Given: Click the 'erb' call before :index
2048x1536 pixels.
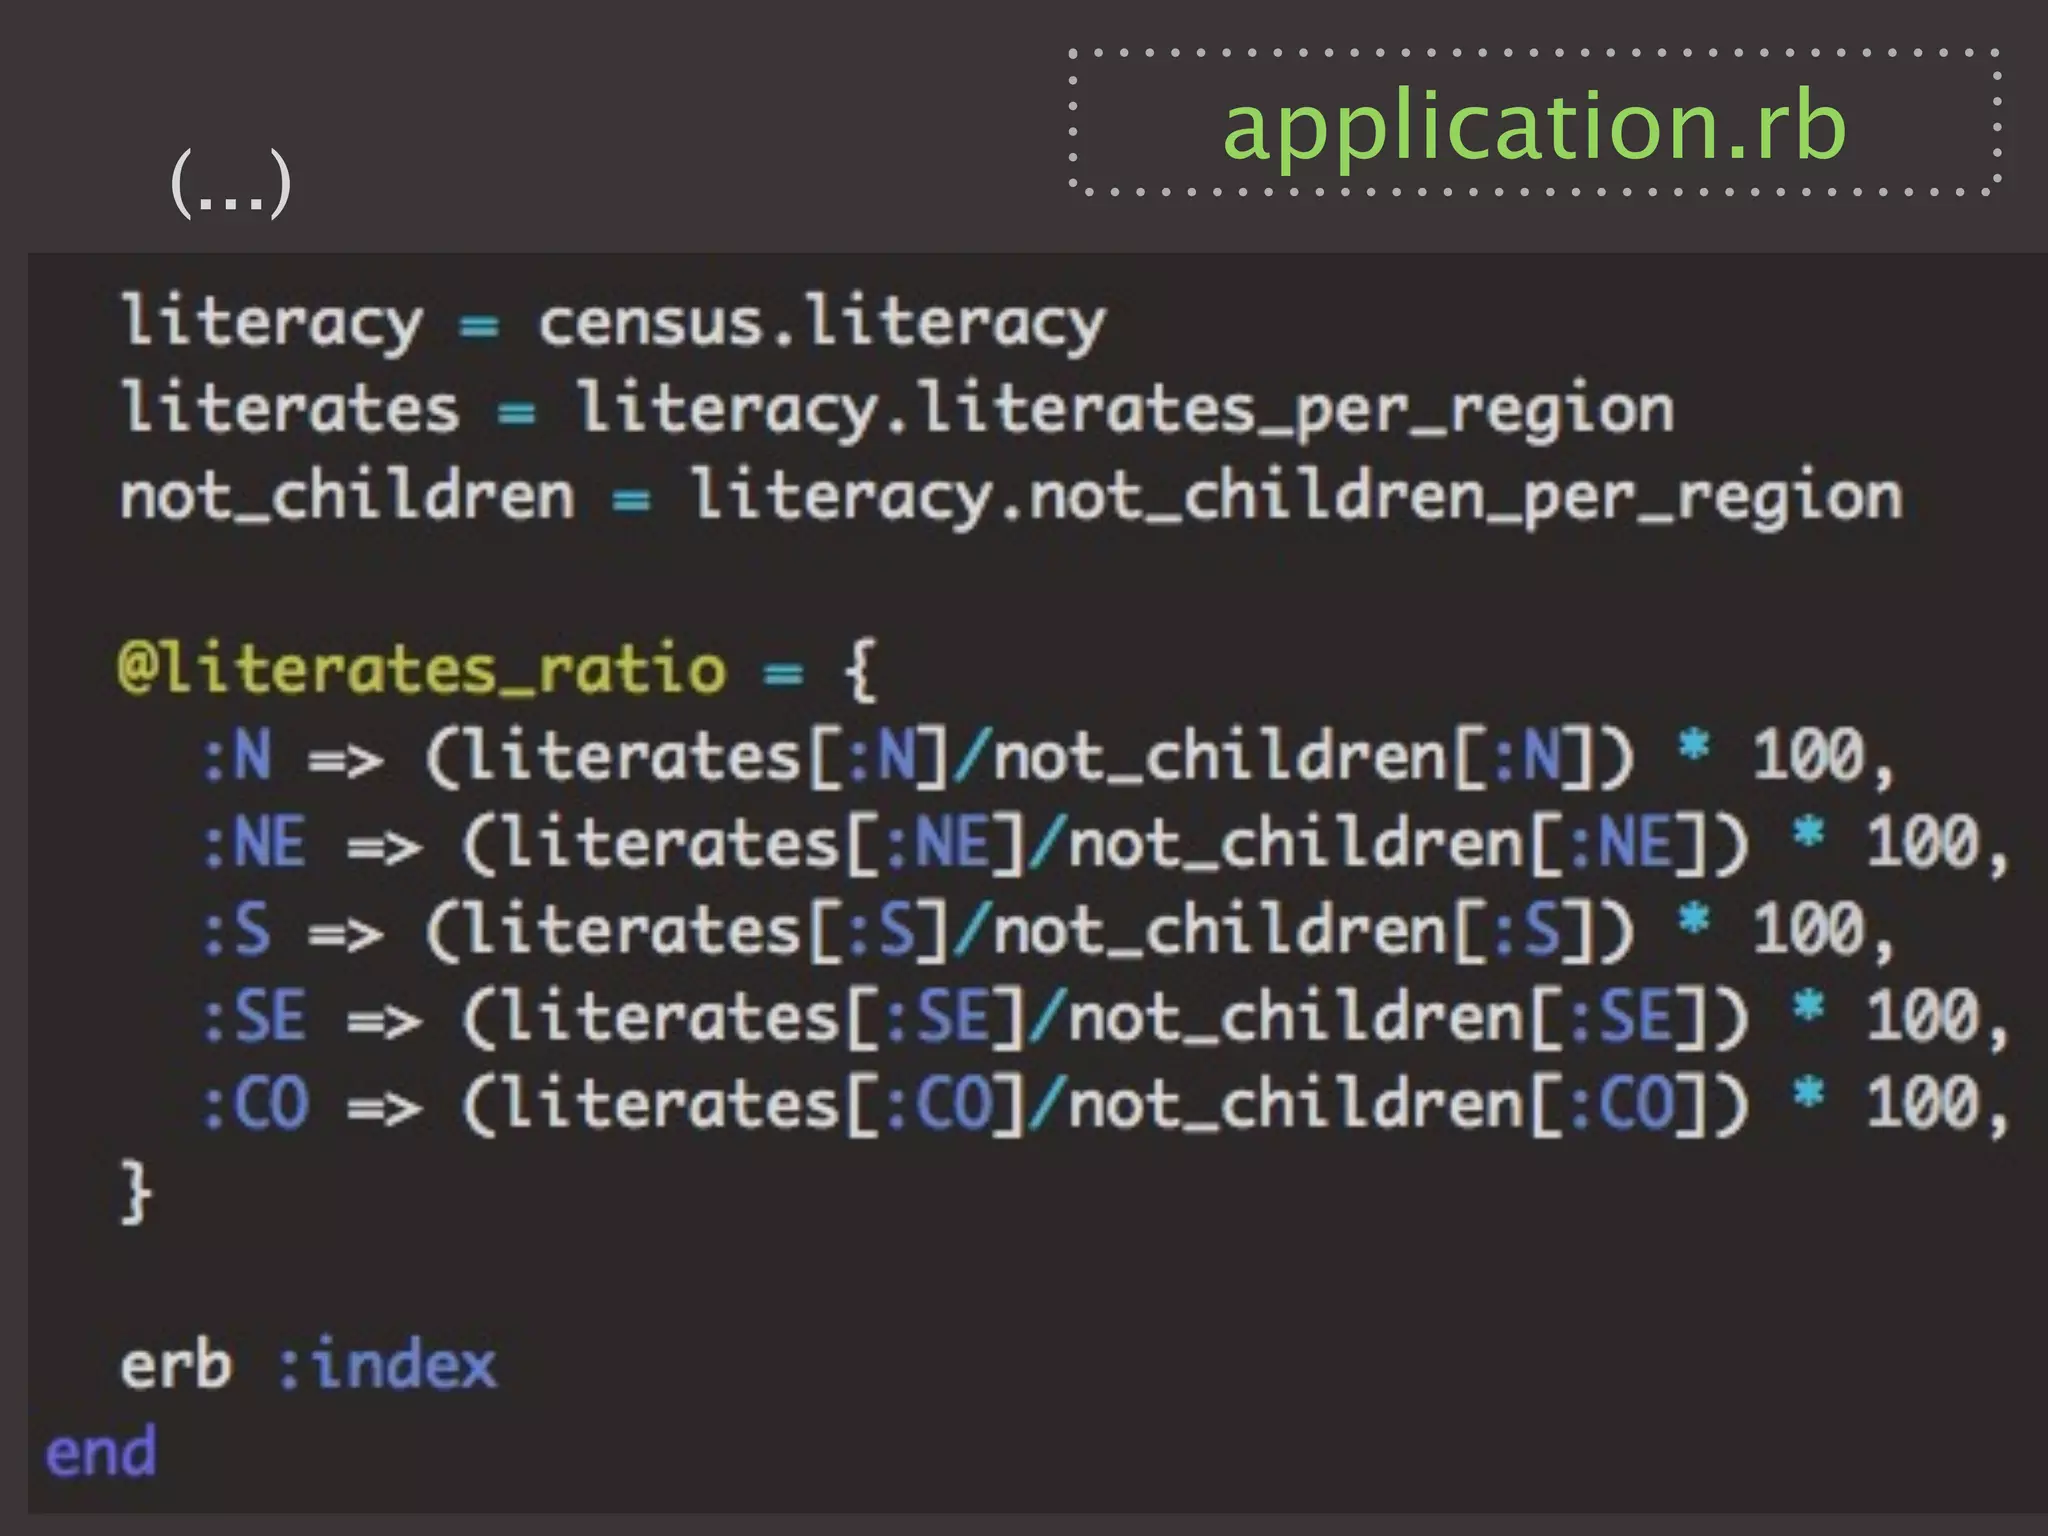Looking at the screenshot, I should tap(176, 1365).
